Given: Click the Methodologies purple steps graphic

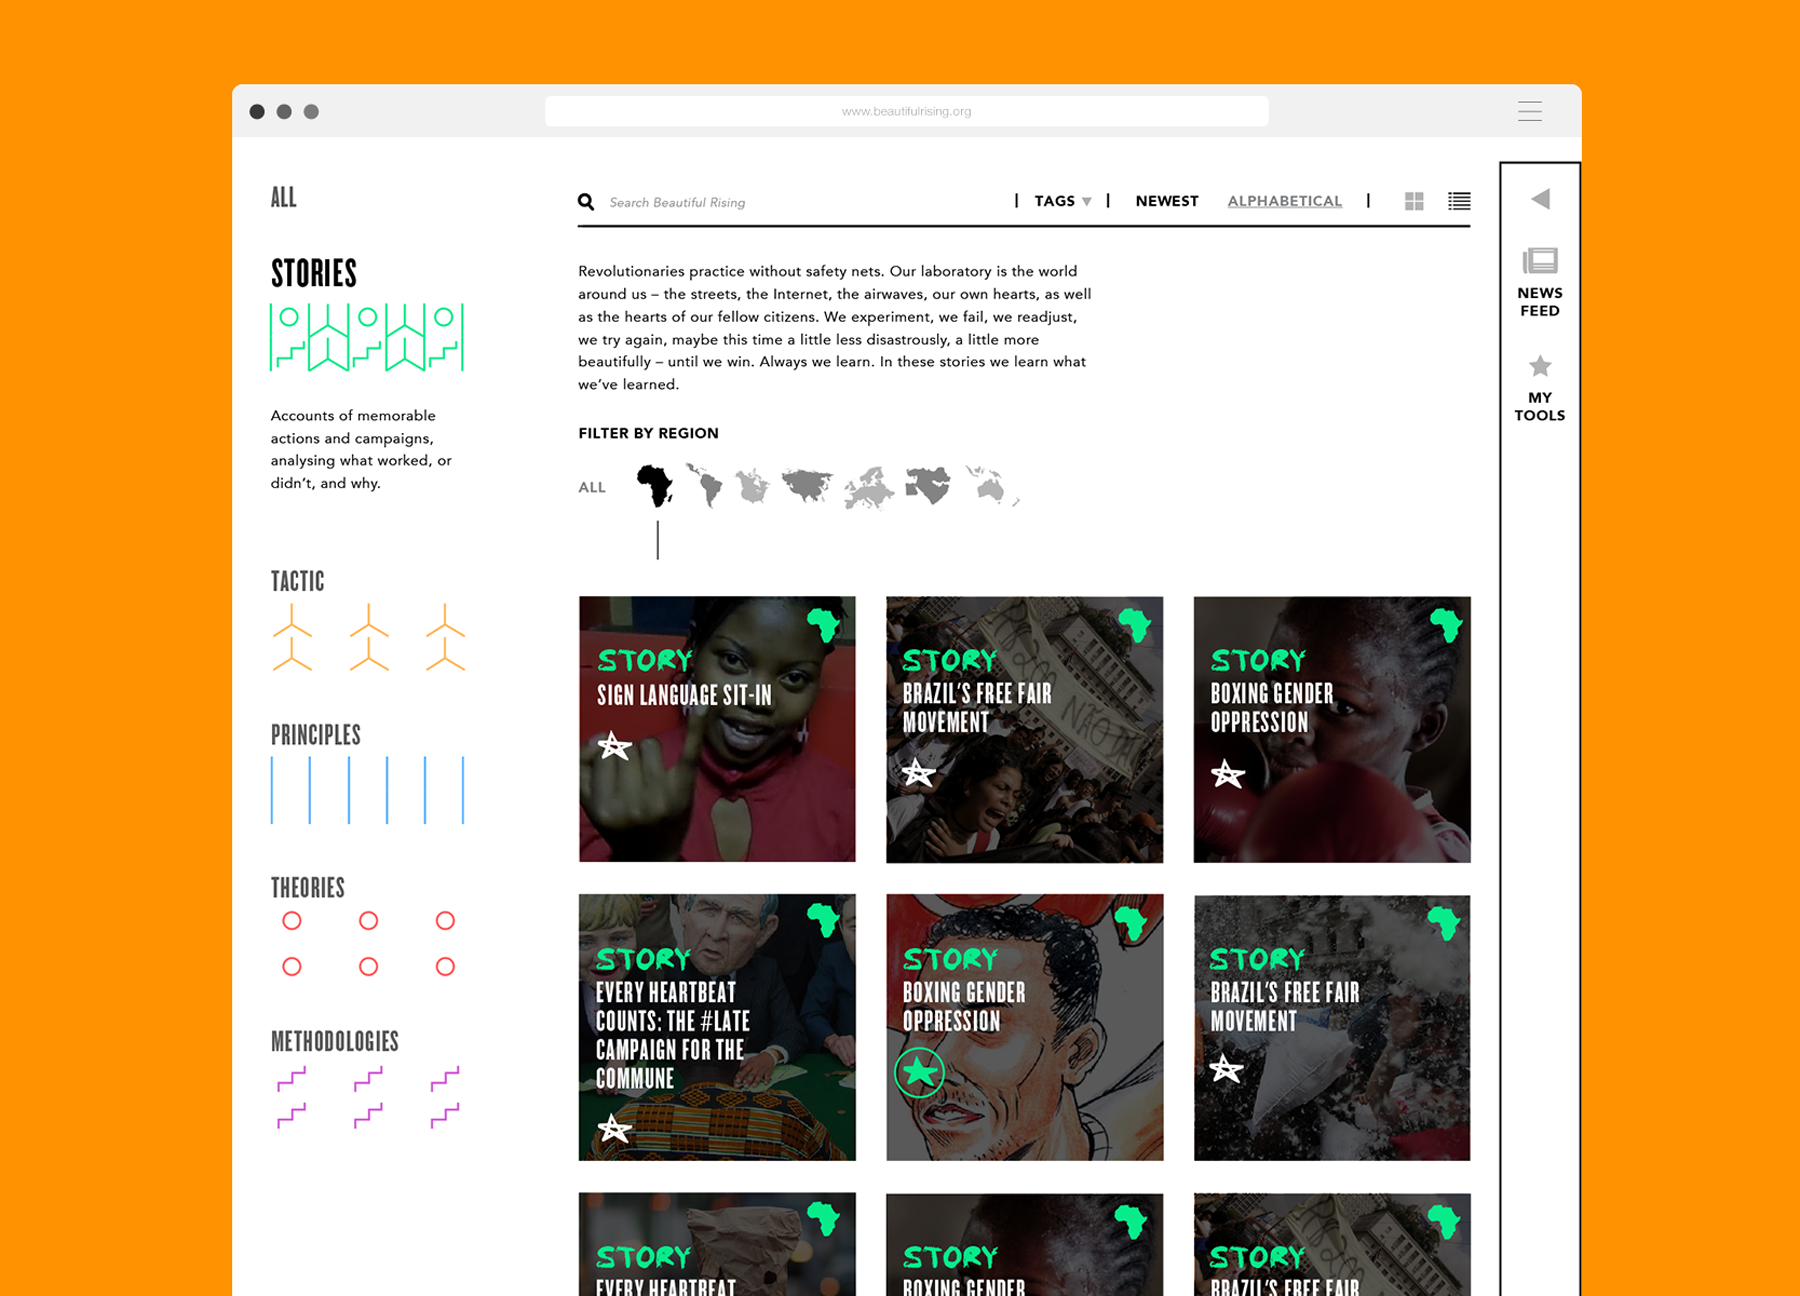Looking at the screenshot, I should pos(368,1097).
